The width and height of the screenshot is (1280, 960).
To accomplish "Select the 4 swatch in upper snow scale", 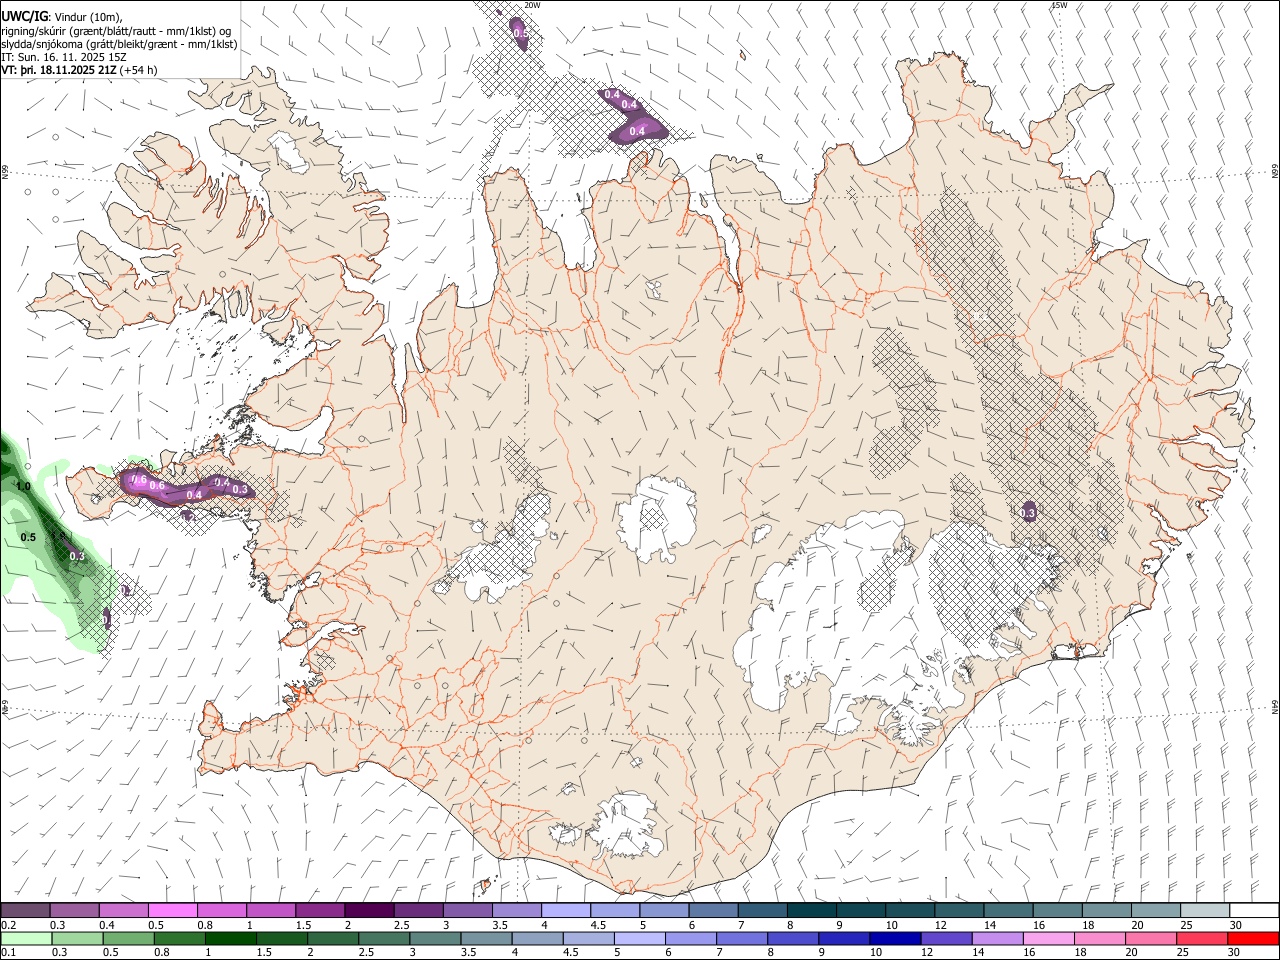I will point(566,910).
